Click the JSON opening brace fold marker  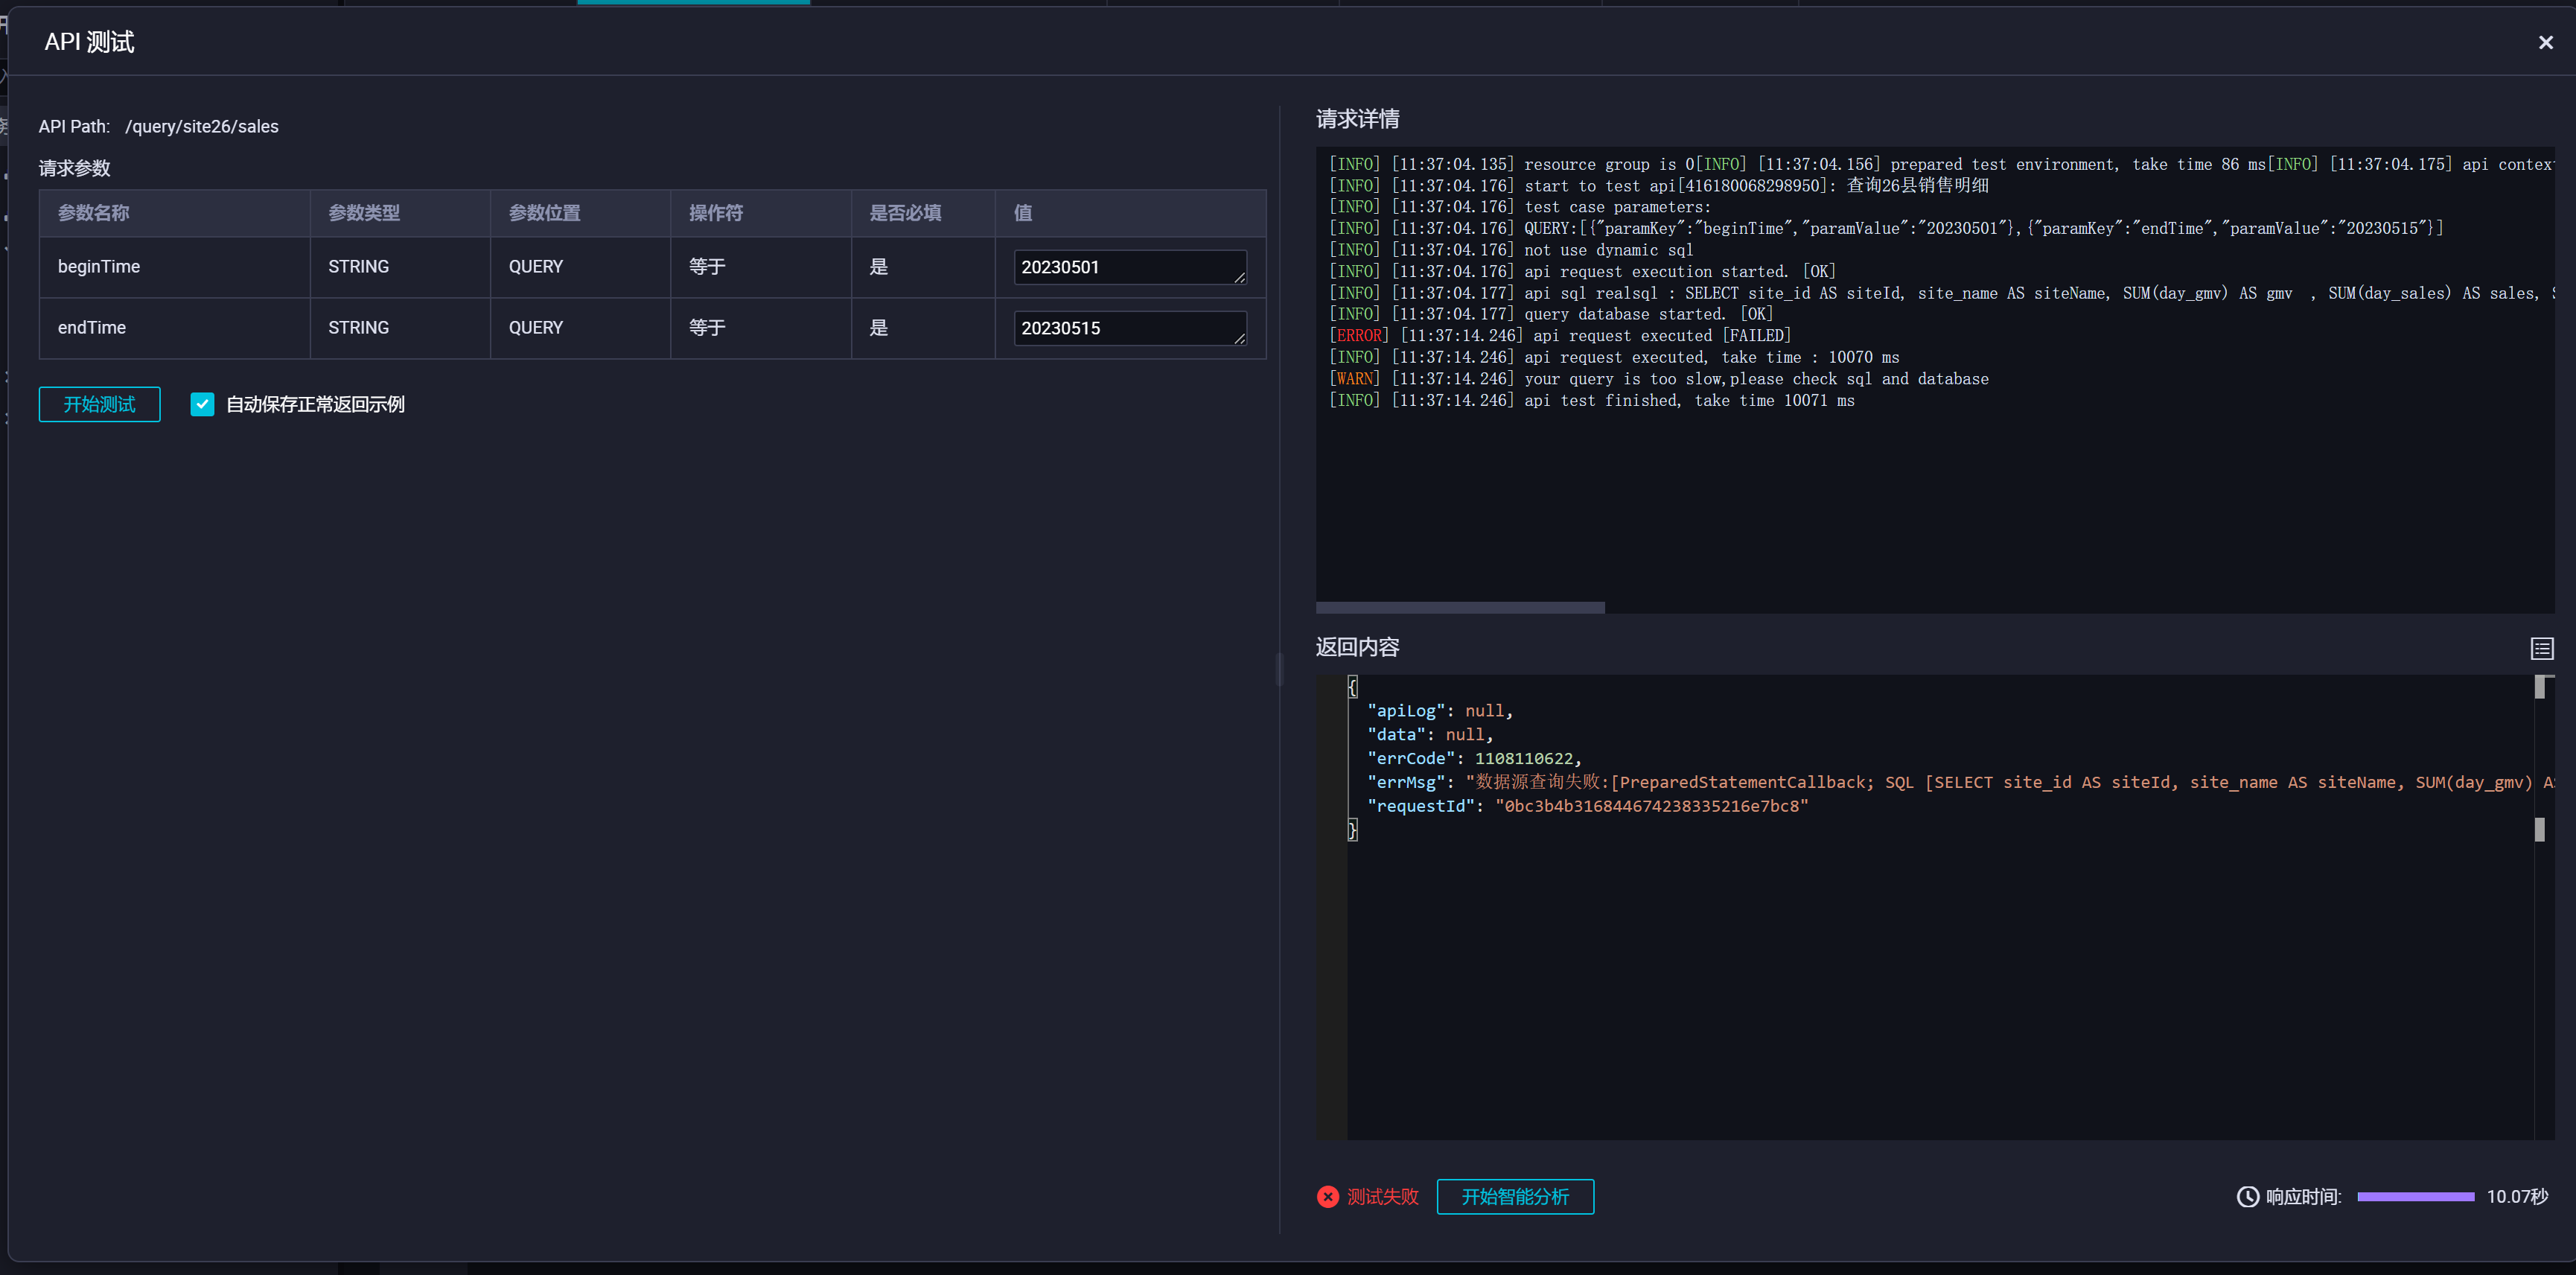click(x=1352, y=686)
